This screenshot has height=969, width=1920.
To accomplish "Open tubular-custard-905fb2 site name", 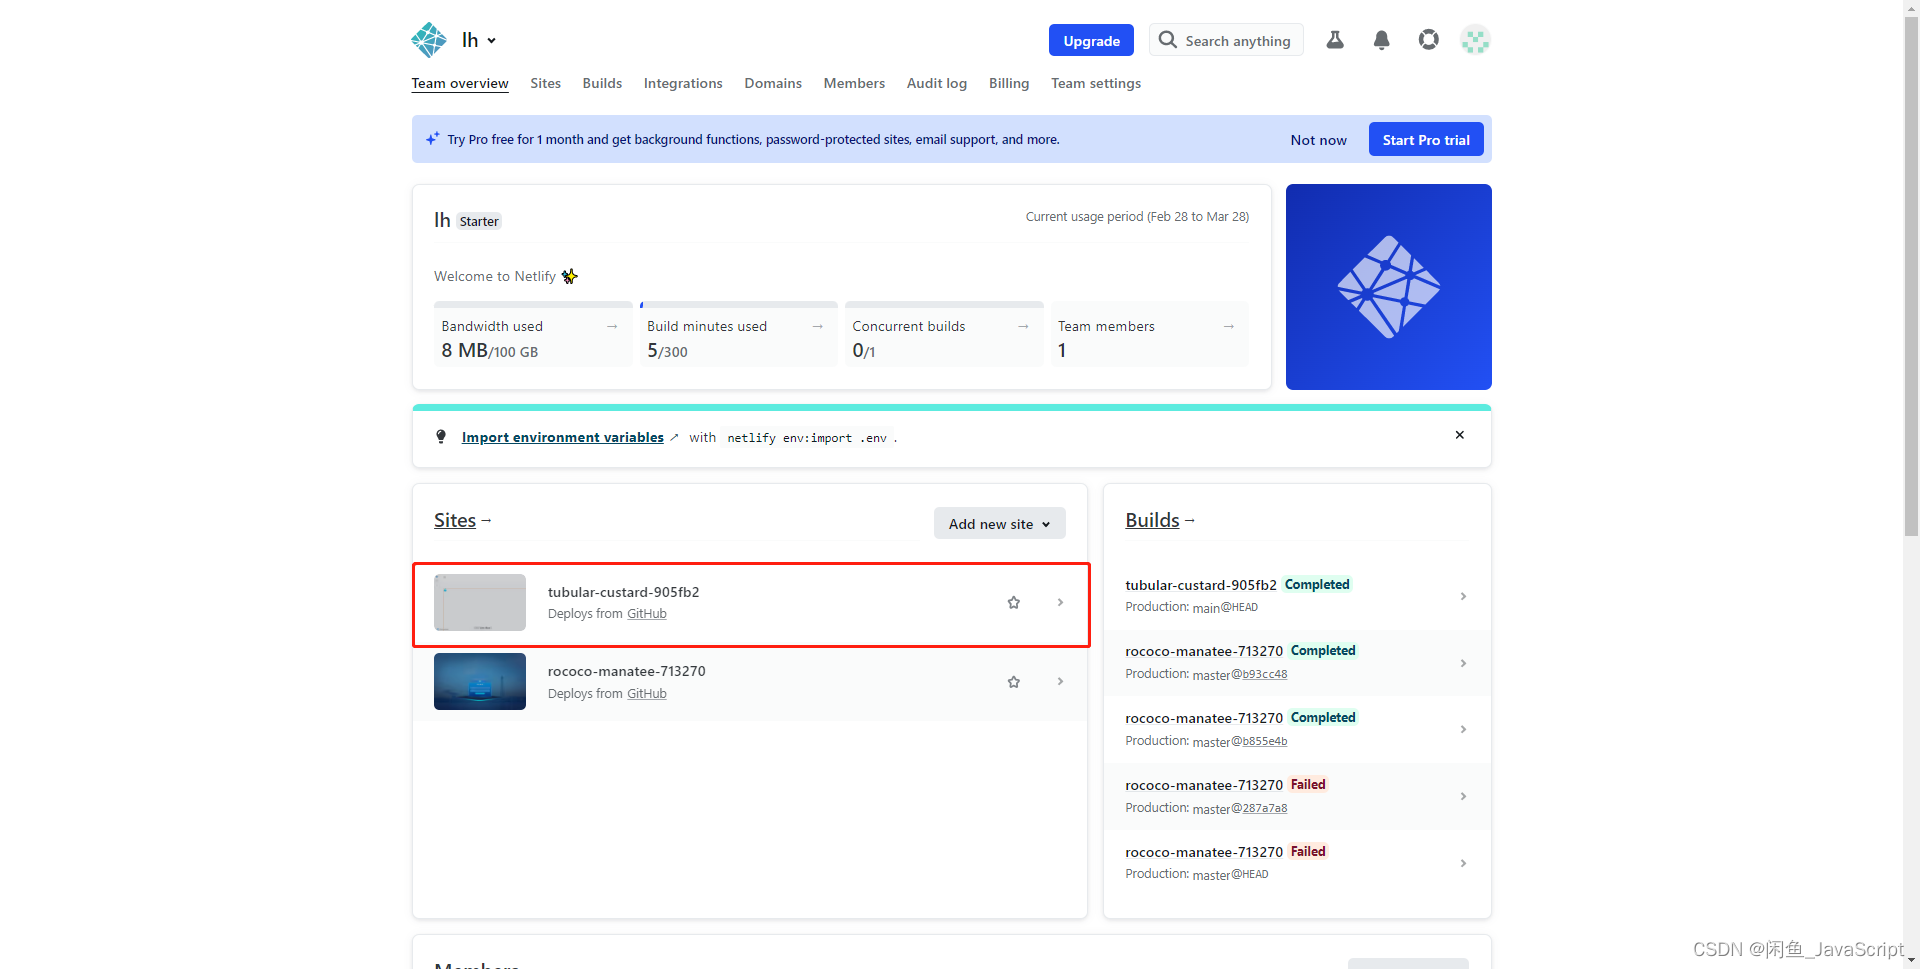I will (623, 592).
